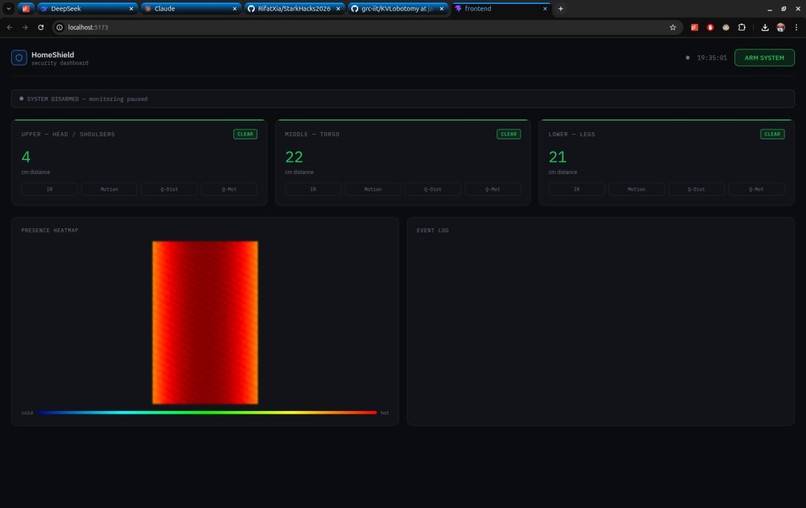Screen dimensions: 806x508
Task: Open a new browser tab
Action: point(560,8)
